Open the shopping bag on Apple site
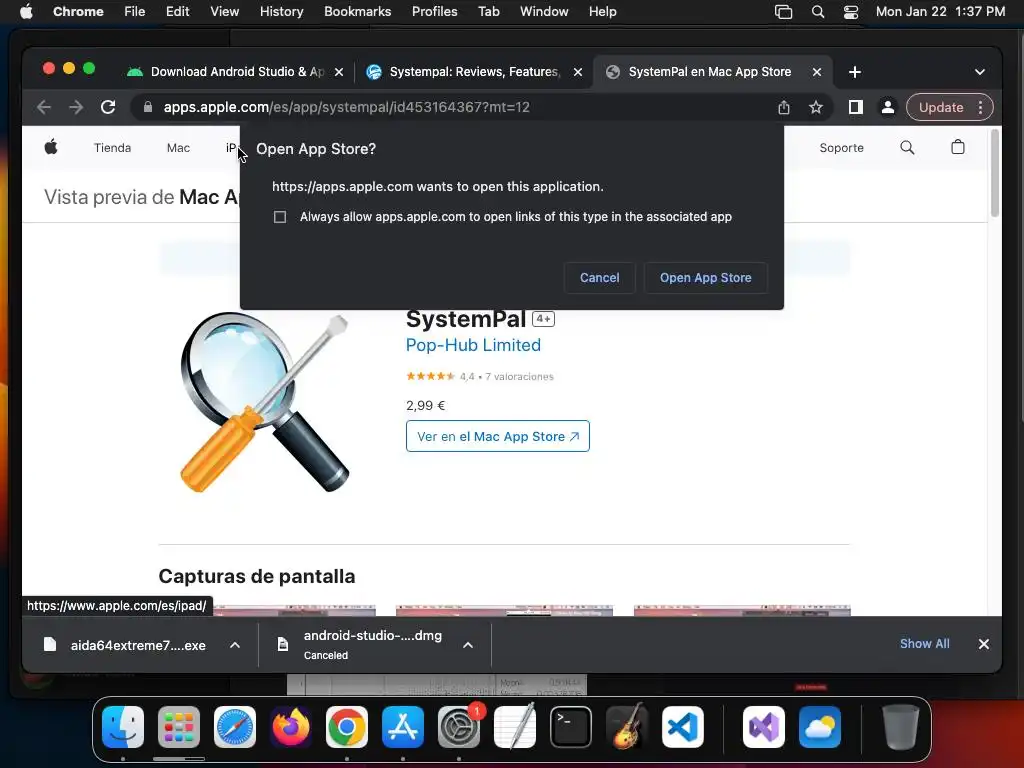 pyautogui.click(x=958, y=147)
